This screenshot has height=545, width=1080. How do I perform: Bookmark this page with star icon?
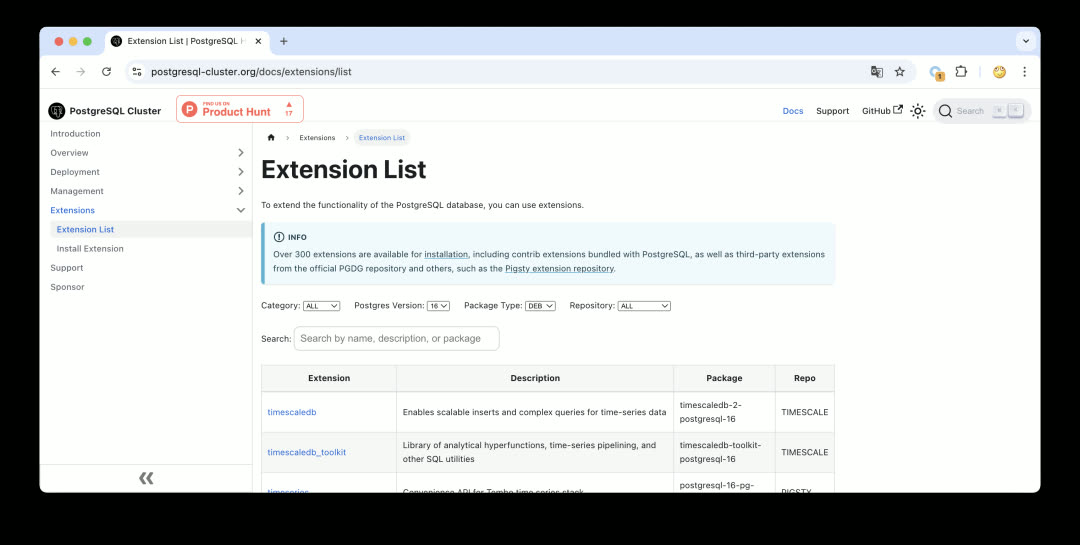pyautogui.click(x=900, y=72)
